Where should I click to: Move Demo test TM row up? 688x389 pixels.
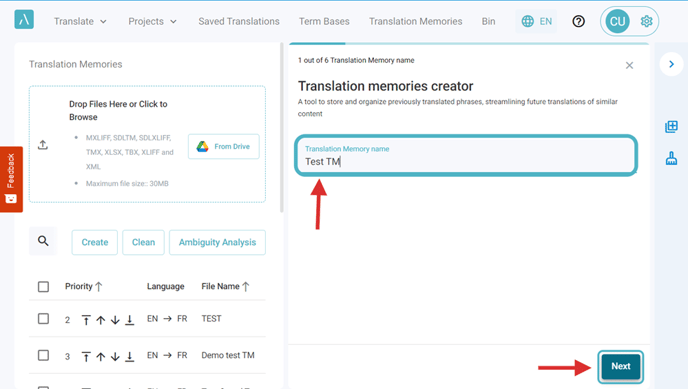(x=100, y=357)
